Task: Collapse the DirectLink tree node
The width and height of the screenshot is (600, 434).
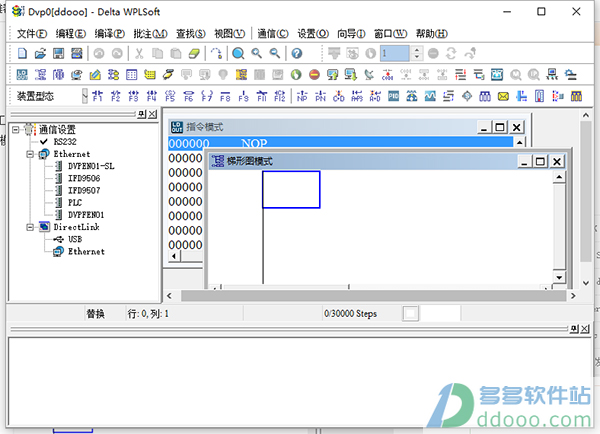Action: pyautogui.click(x=30, y=227)
